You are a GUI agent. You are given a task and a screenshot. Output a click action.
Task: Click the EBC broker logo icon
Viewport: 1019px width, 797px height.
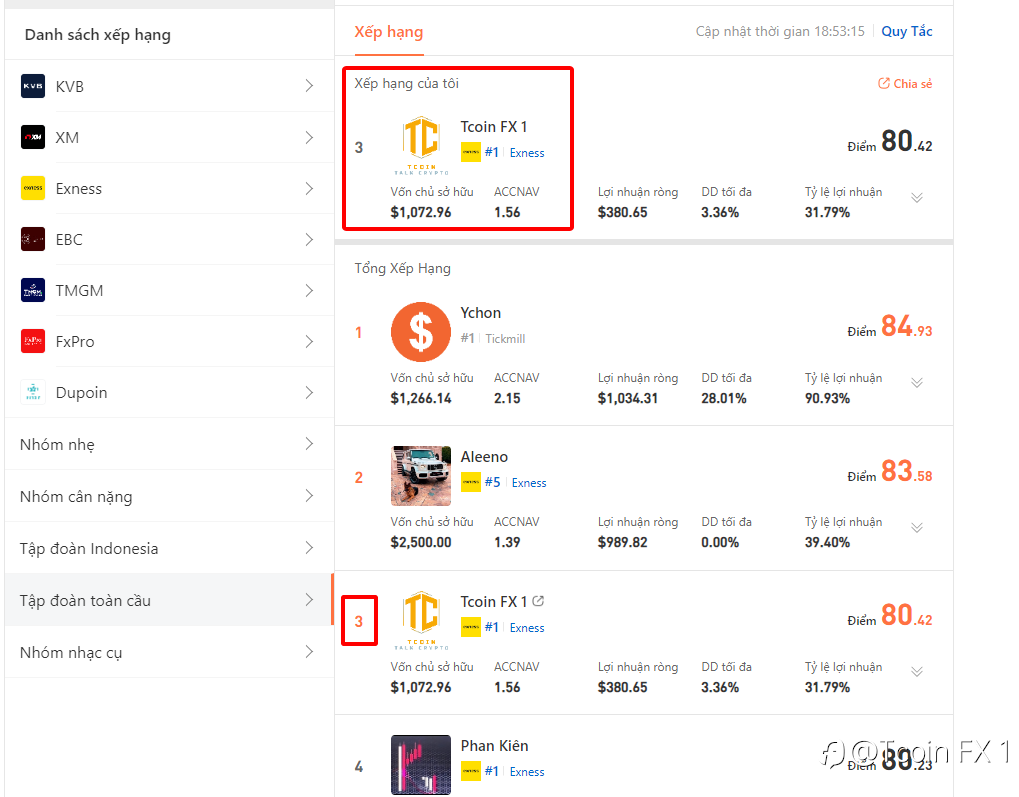point(33,239)
